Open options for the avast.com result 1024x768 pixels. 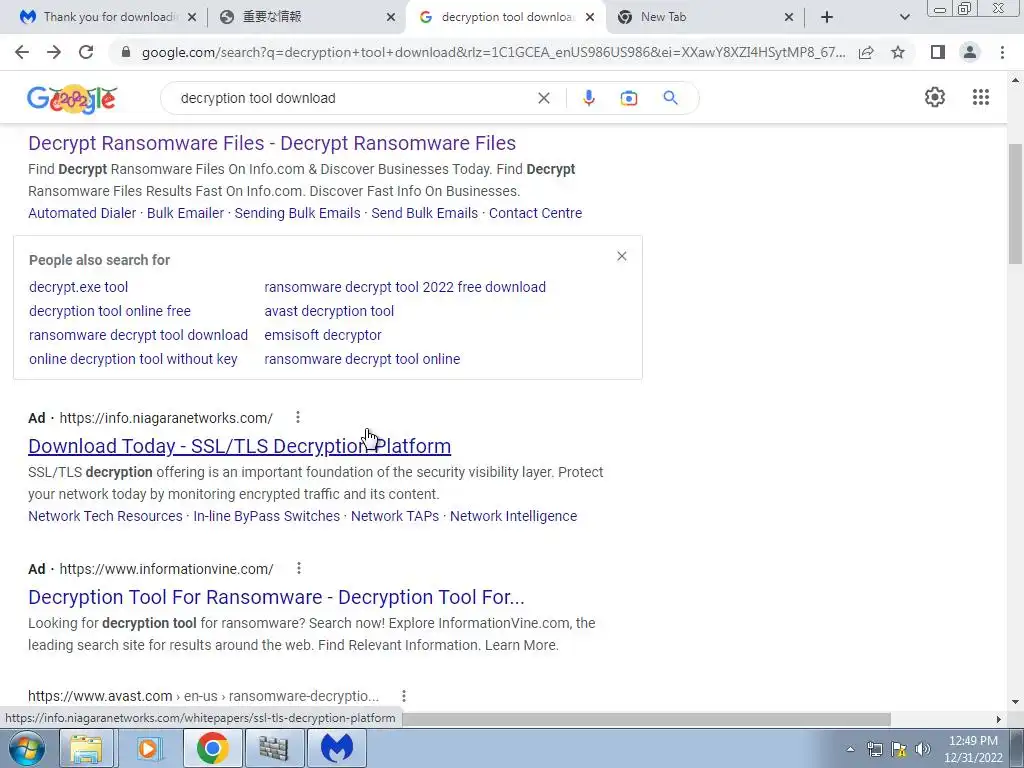[x=404, y=696]
